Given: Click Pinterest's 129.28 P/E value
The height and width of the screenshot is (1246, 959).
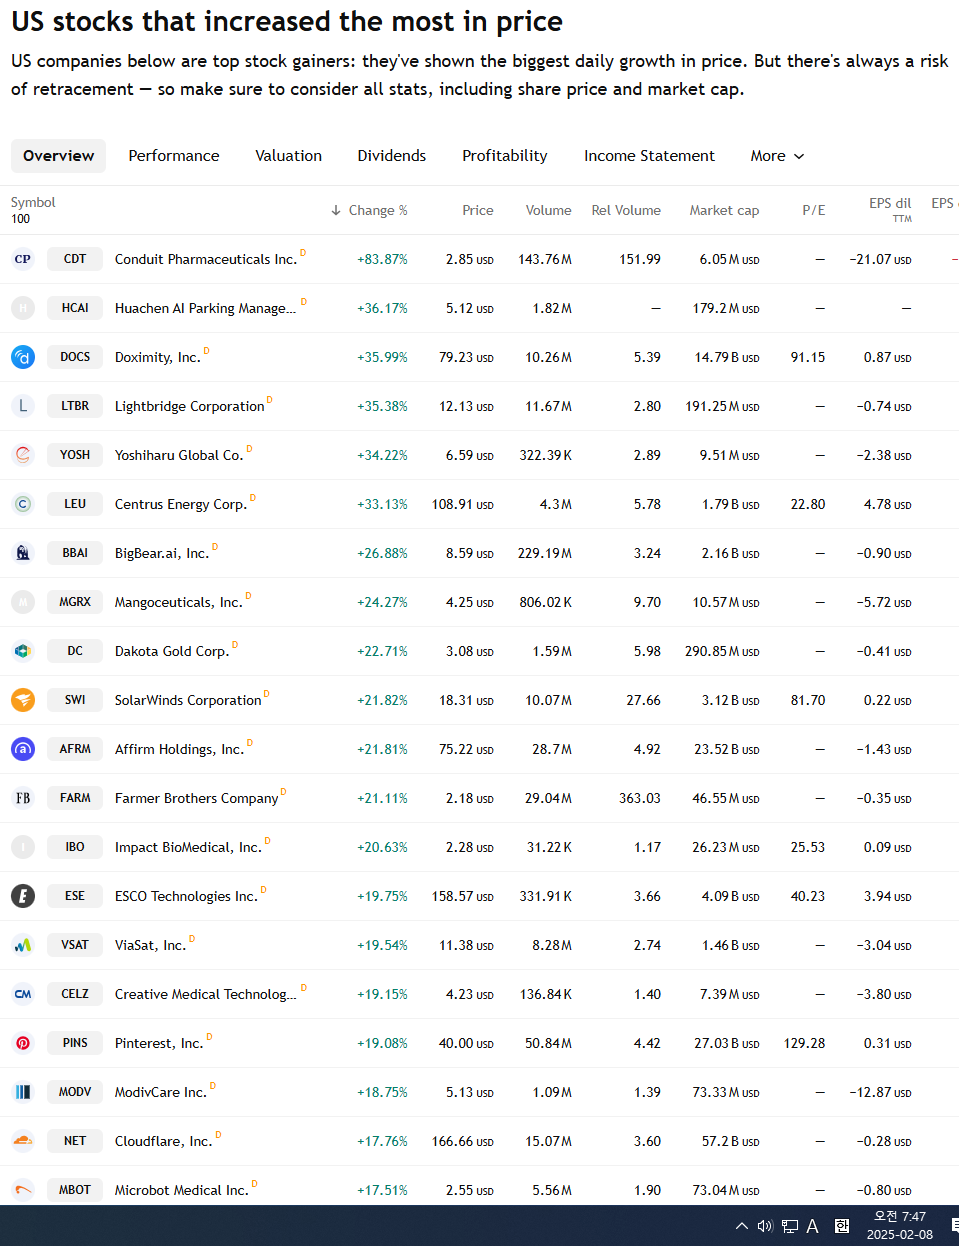Looking at the screenshot, I should click(805, 1043).
